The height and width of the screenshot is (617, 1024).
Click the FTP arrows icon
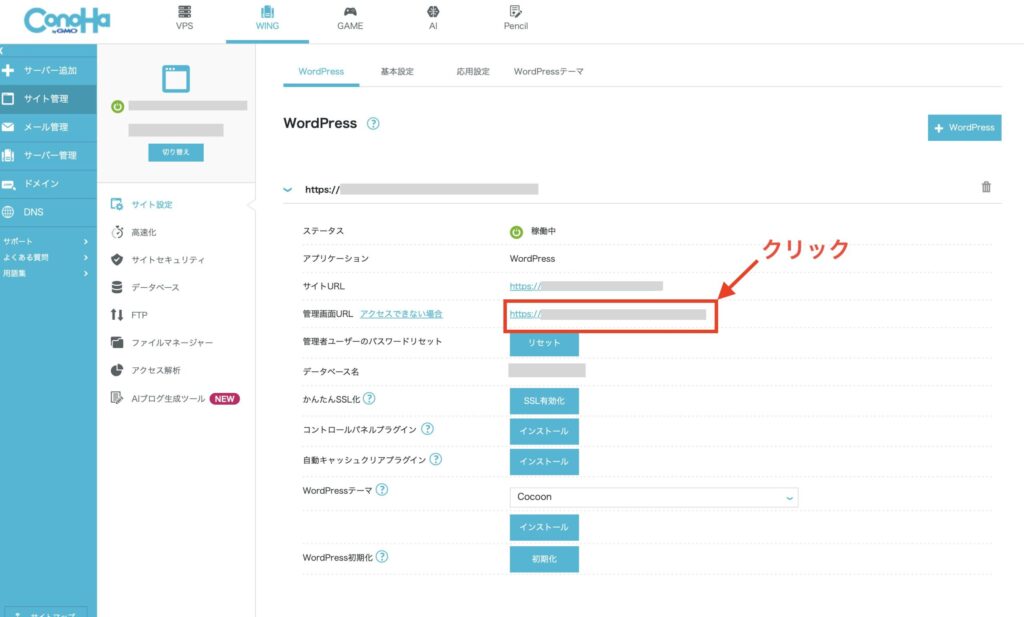coord(117,315)
